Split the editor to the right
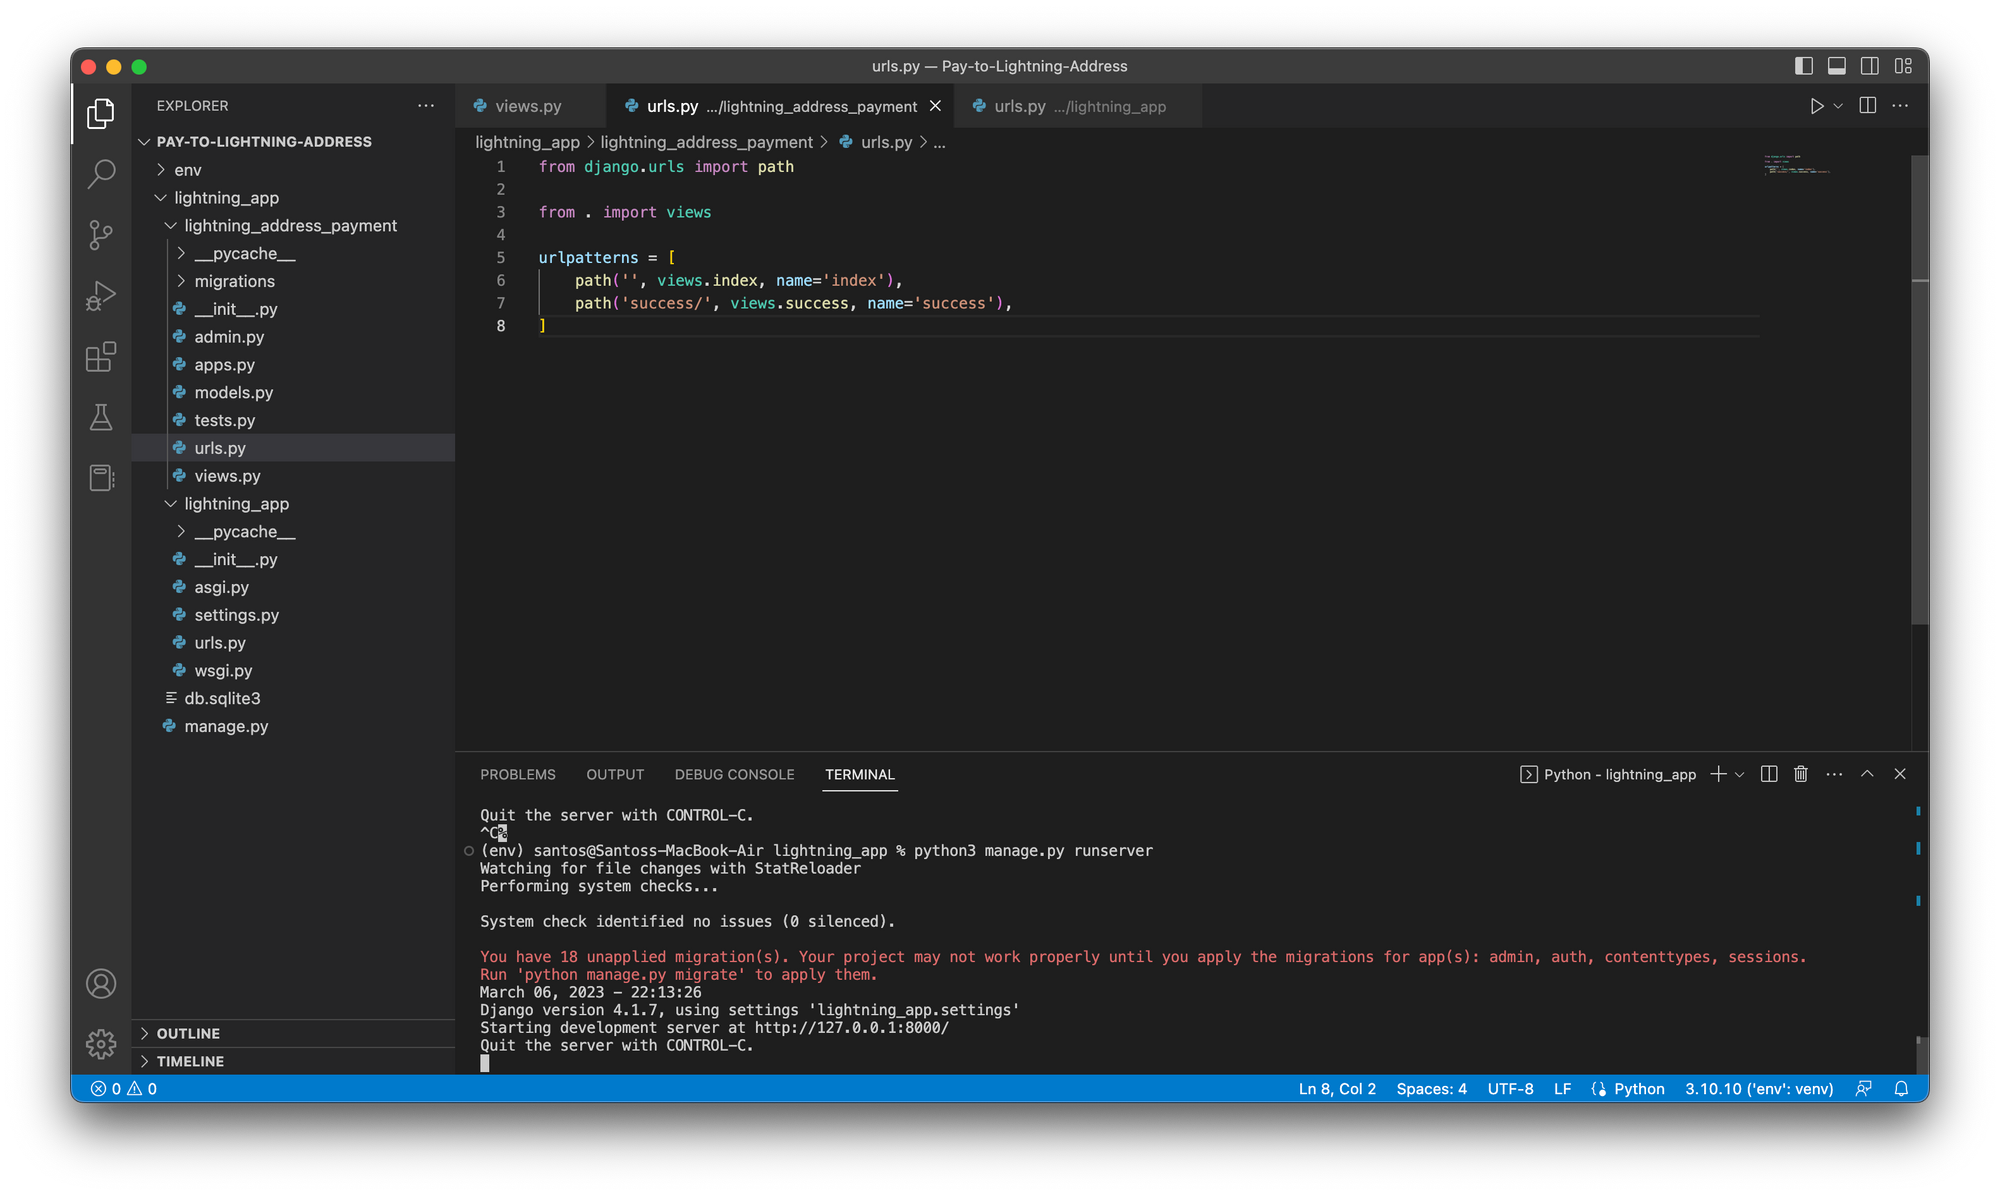 1867,106
